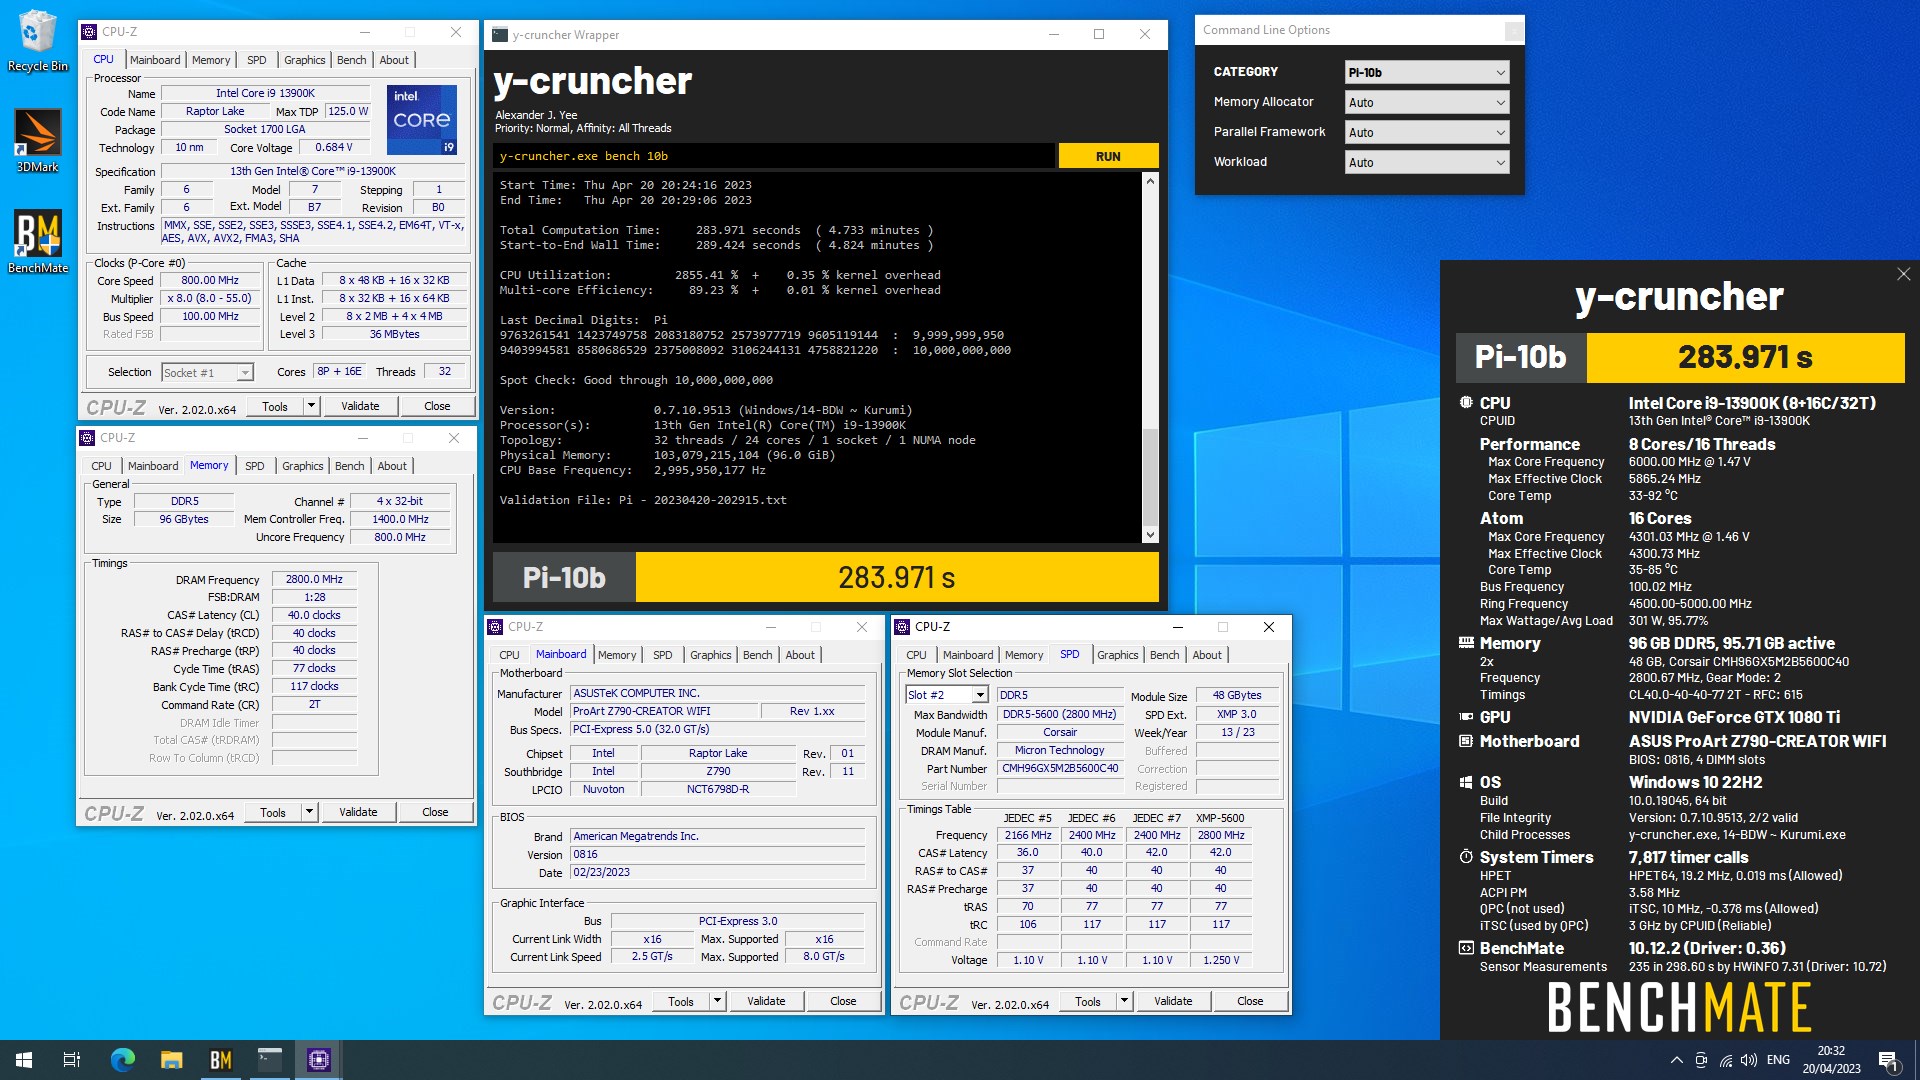Screen dimensions: 1920x1080
Task: Open SPD tab in CPU-Z Memory window
Action: 255,466
